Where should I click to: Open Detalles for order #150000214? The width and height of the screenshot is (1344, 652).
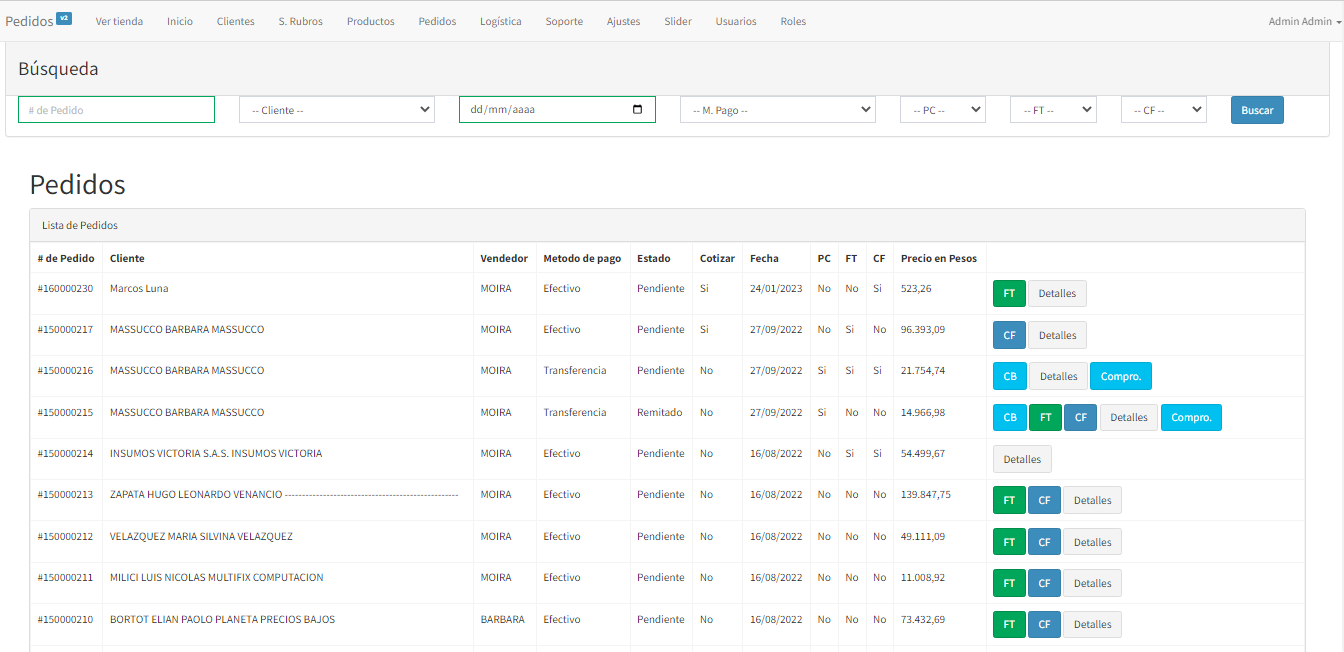(1022, 459)
